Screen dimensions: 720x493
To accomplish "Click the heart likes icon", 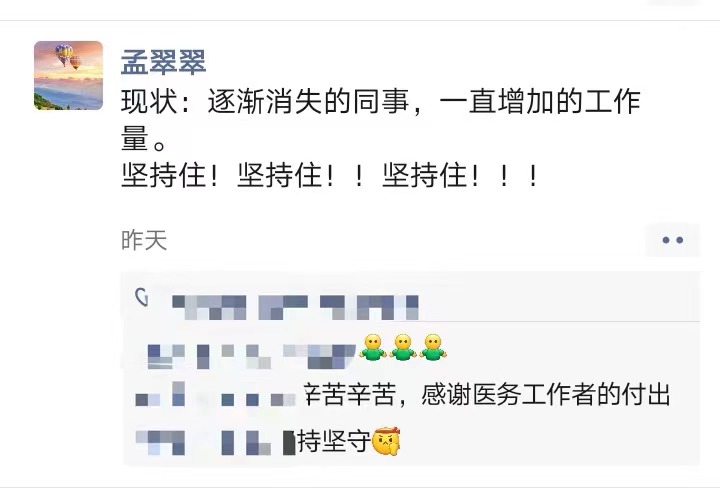I will click(142, 297).
